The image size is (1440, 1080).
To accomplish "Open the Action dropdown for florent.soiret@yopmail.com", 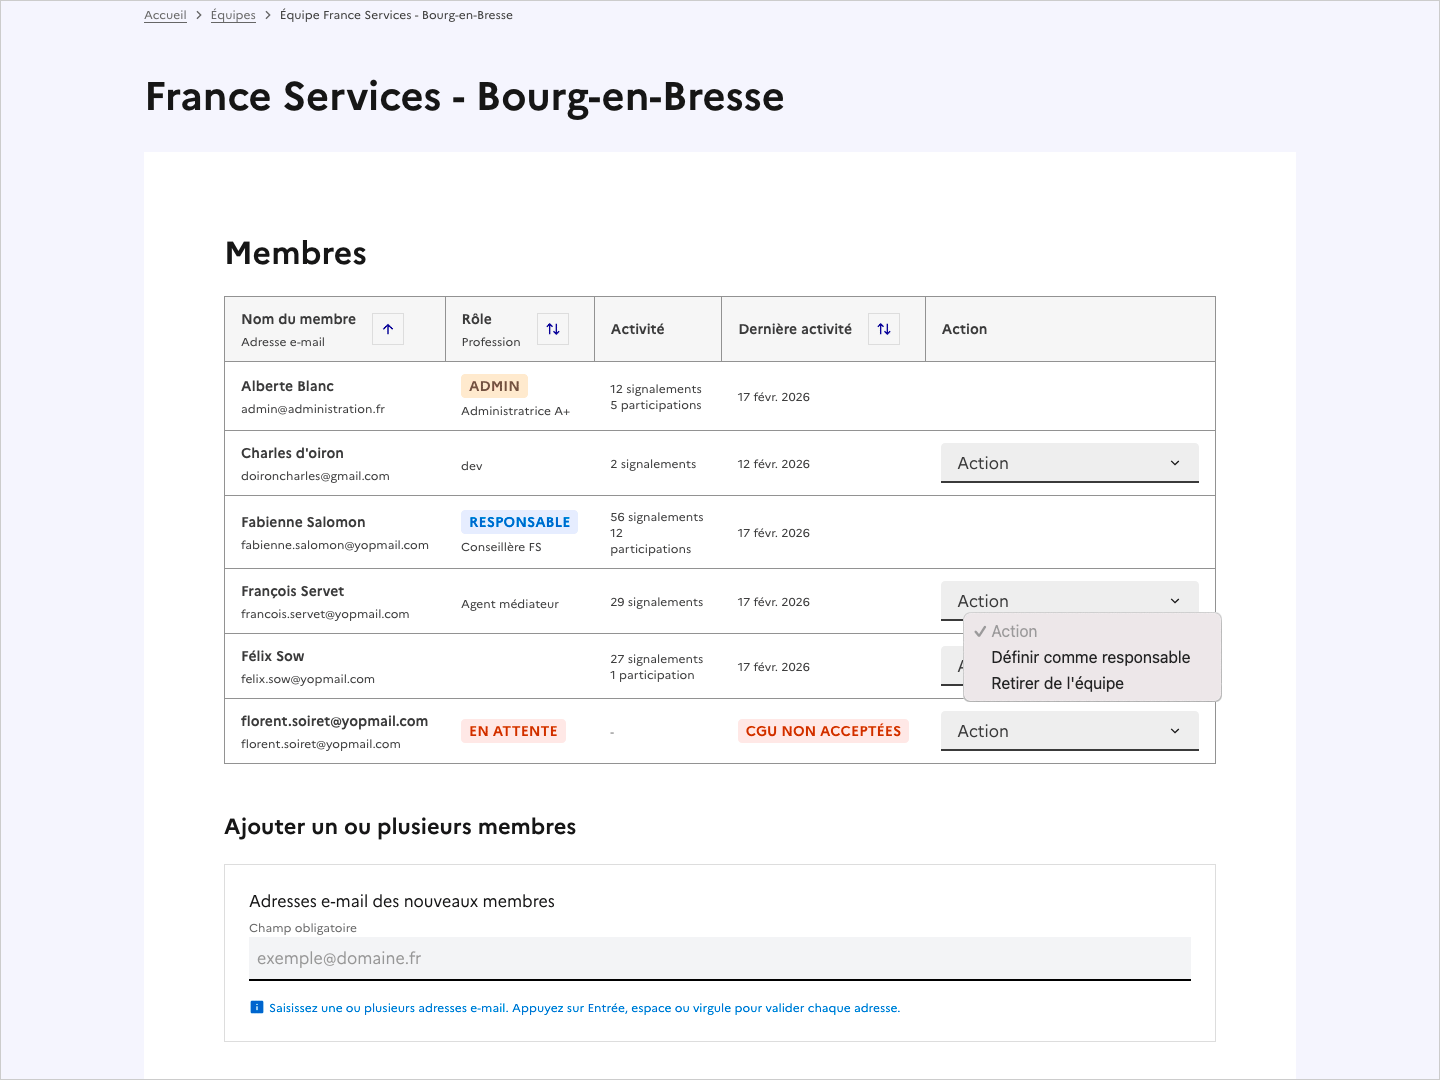I will click(x=1069, y=730).
